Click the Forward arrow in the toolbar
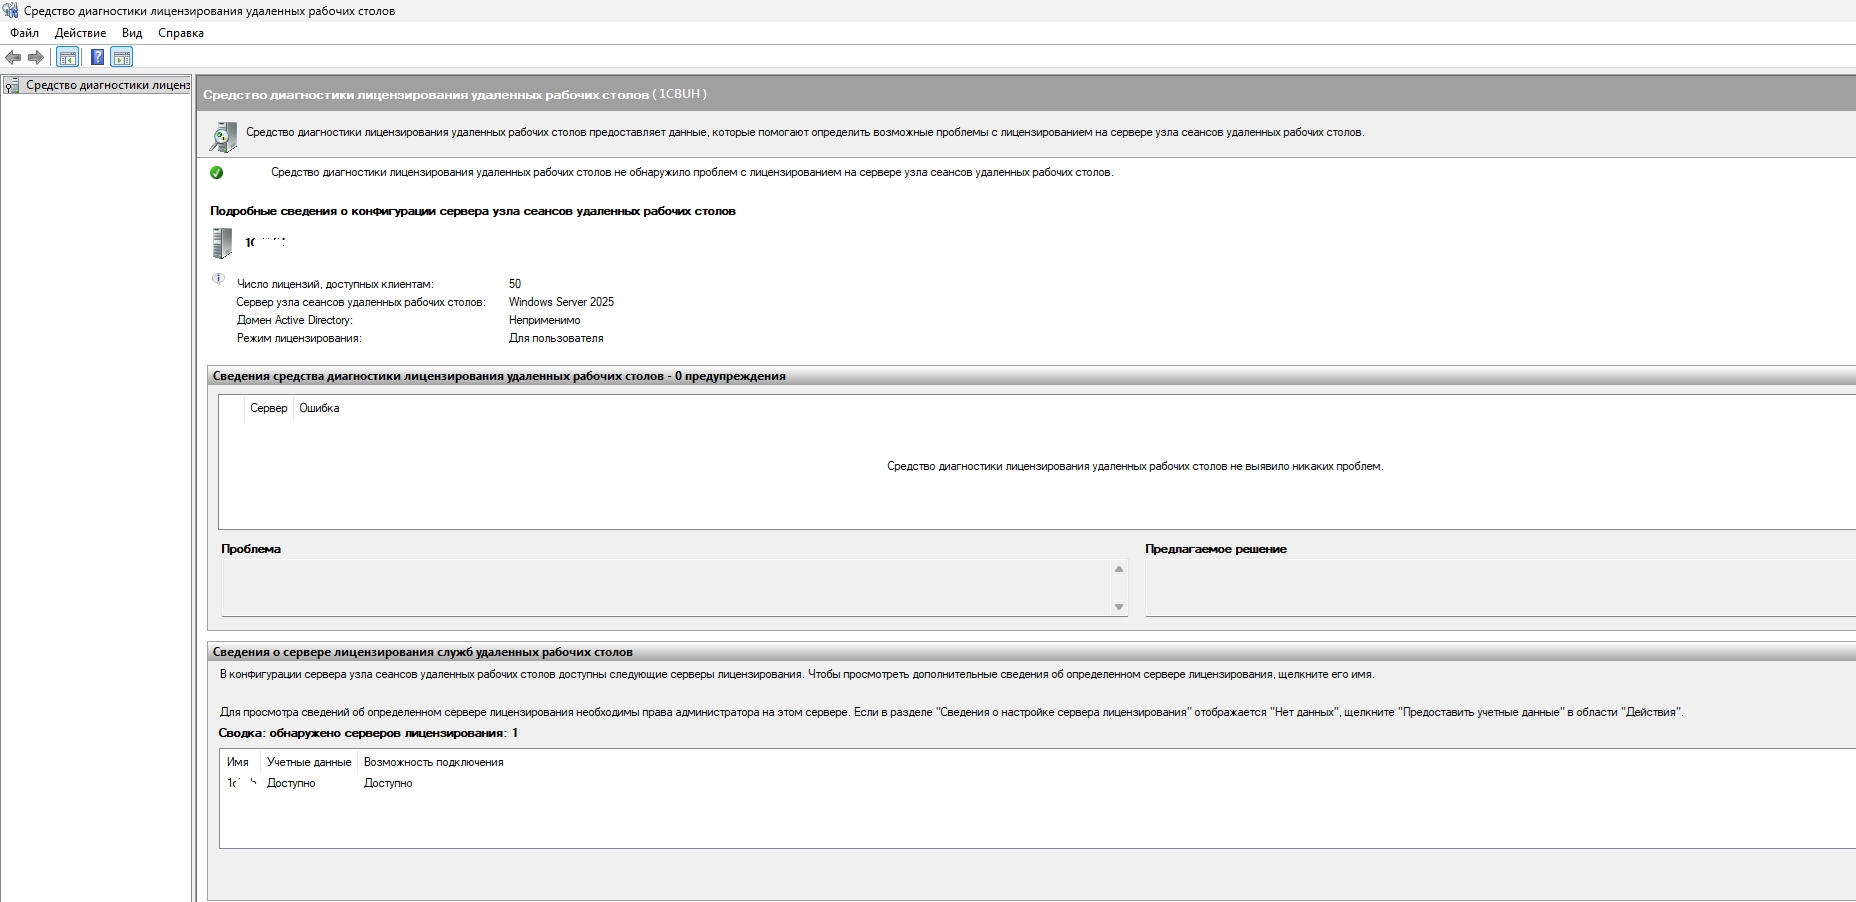The height and width of the screenshot is (902, 1856). pyautogui.click(x=36, y=57)
